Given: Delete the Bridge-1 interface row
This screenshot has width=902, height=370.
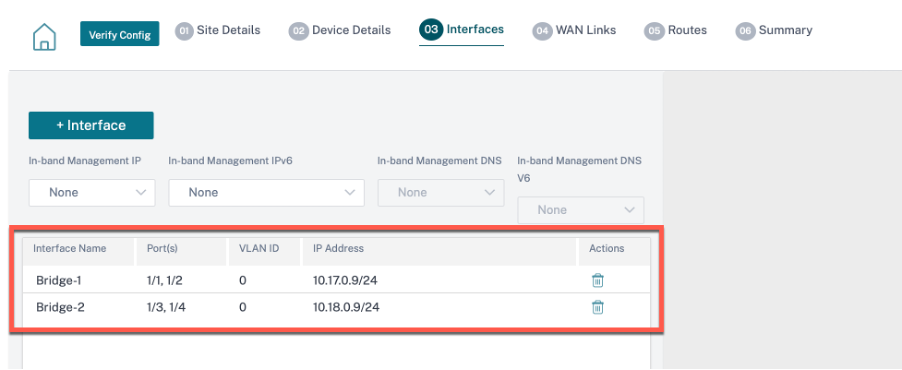Looking at the screenshot, I should pyautogui.click(x=598, y=281).
